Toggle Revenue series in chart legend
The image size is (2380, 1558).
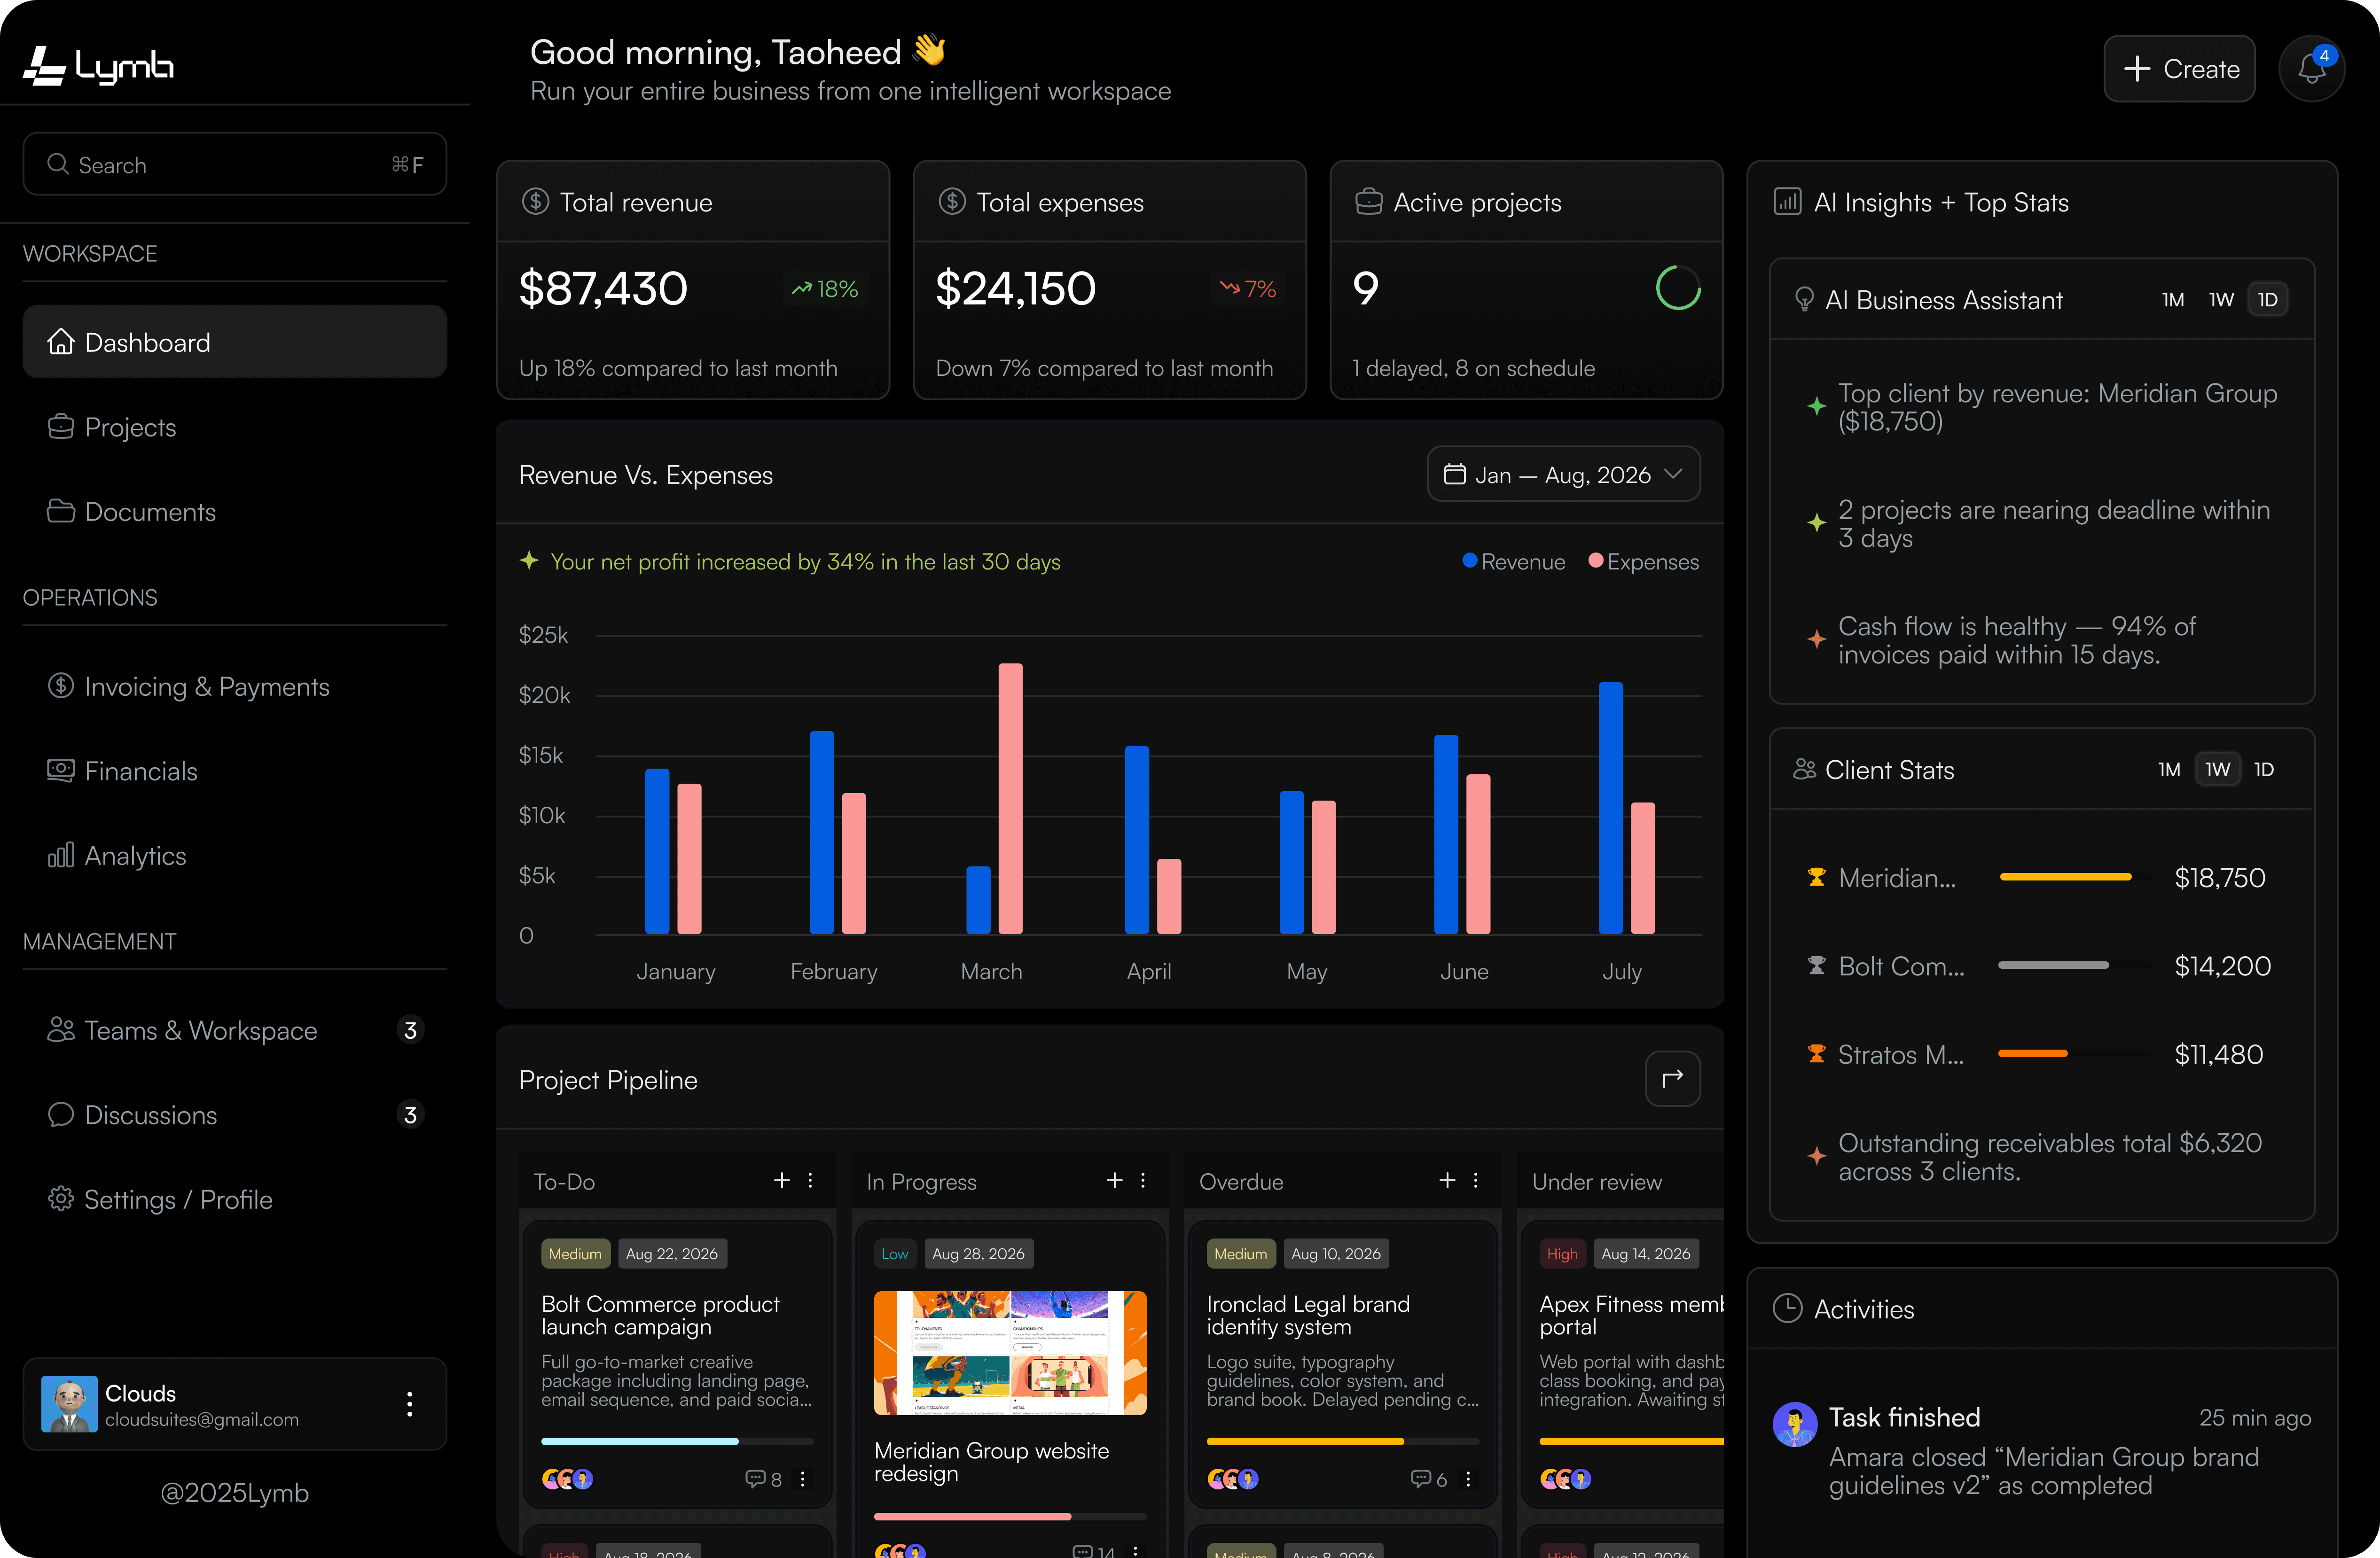[x=1513, y=562]
